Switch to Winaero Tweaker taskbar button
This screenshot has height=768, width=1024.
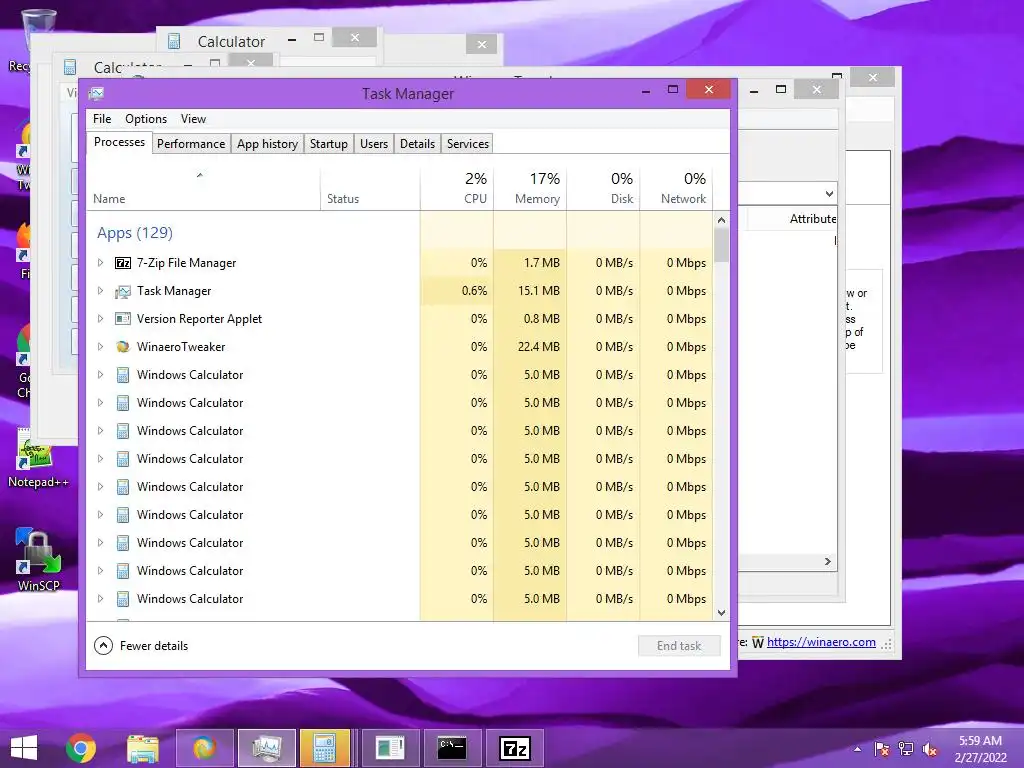(x=204, y=748)
